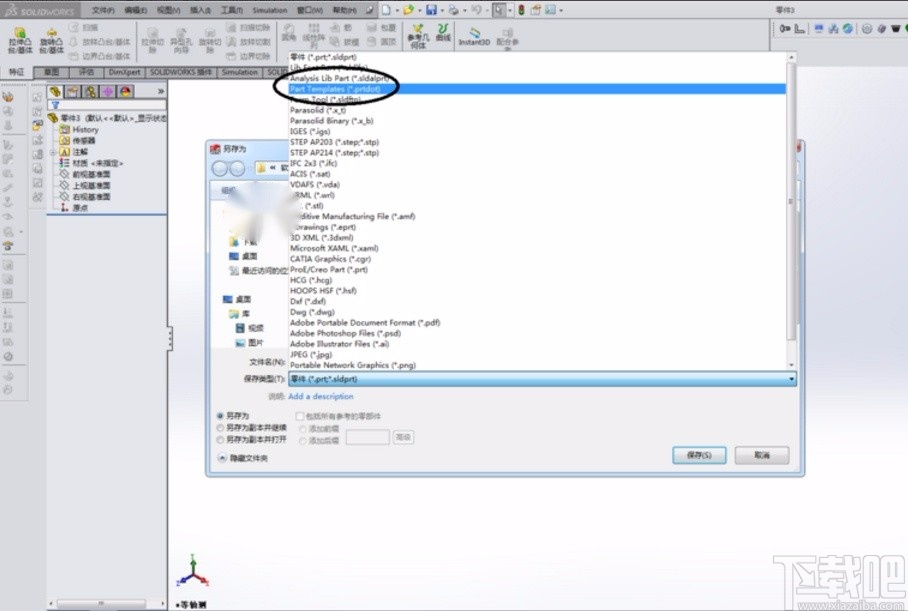This screenshot has height=611, width=908.
Task: Click the Add a description link
Action: coord(321,396)
